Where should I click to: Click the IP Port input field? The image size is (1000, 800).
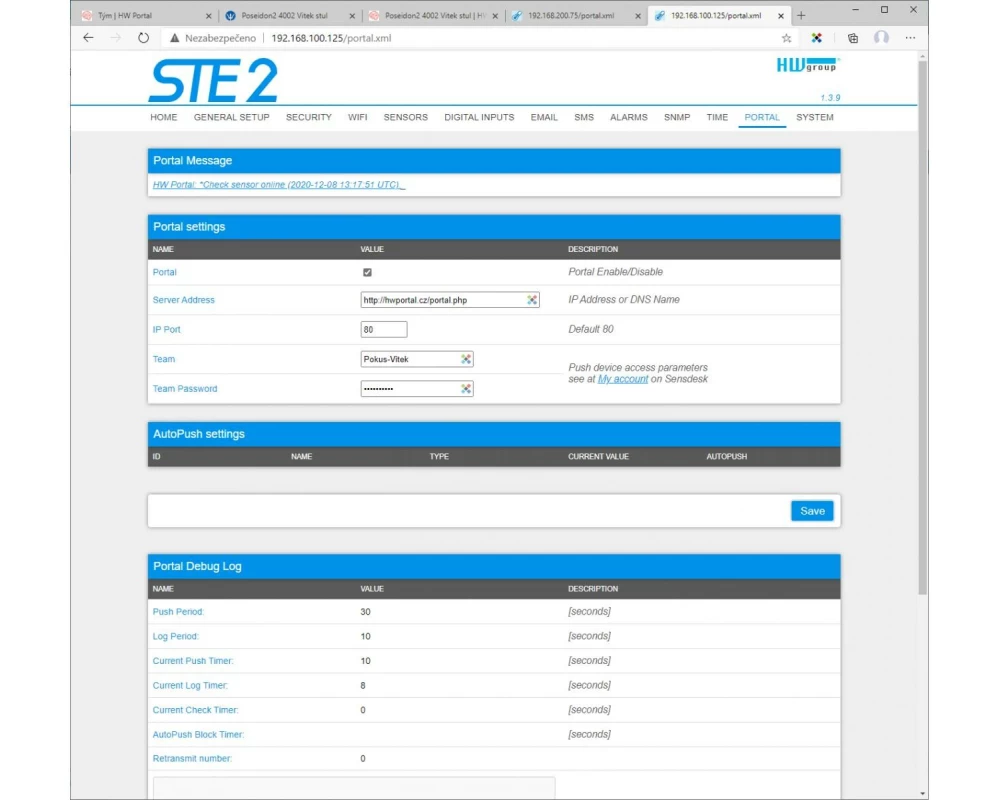384,329
